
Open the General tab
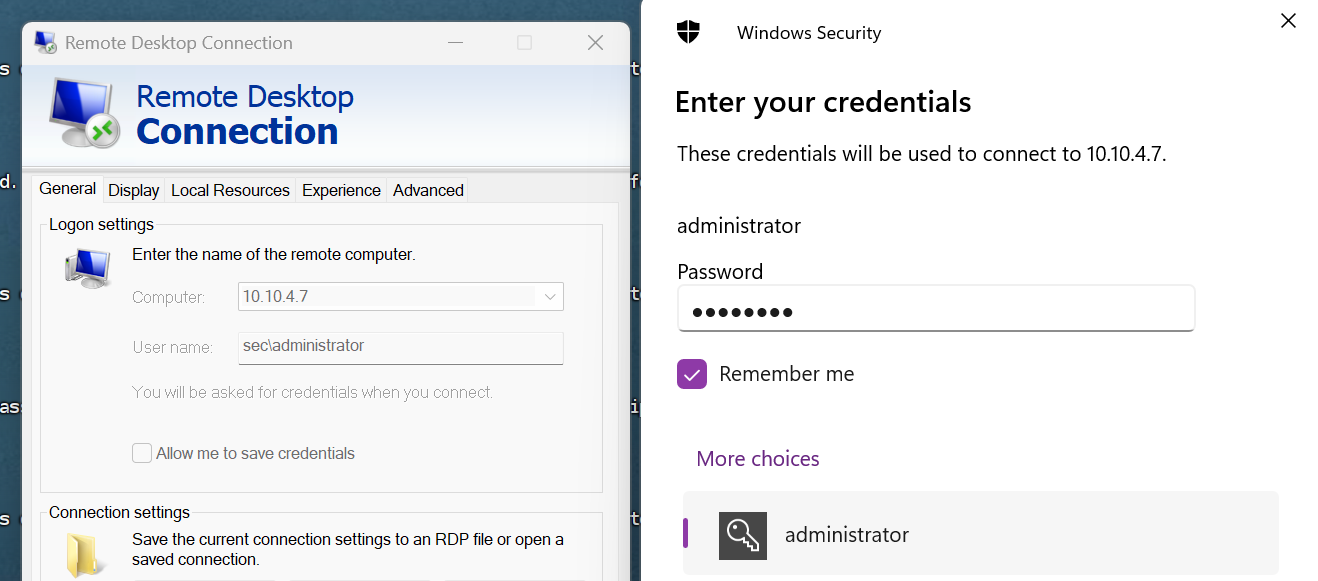point(67,189)
